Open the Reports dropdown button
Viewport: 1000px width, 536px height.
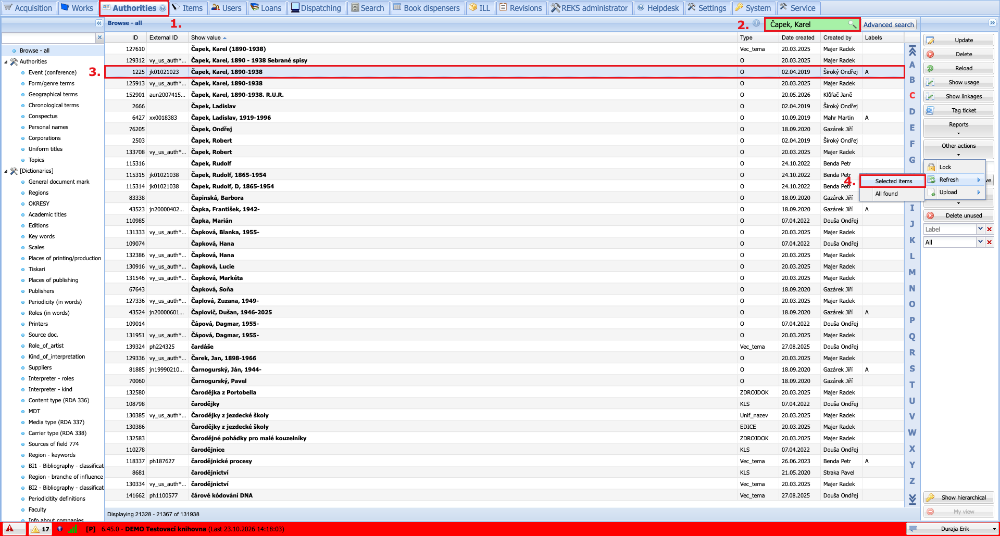[959, 127]
